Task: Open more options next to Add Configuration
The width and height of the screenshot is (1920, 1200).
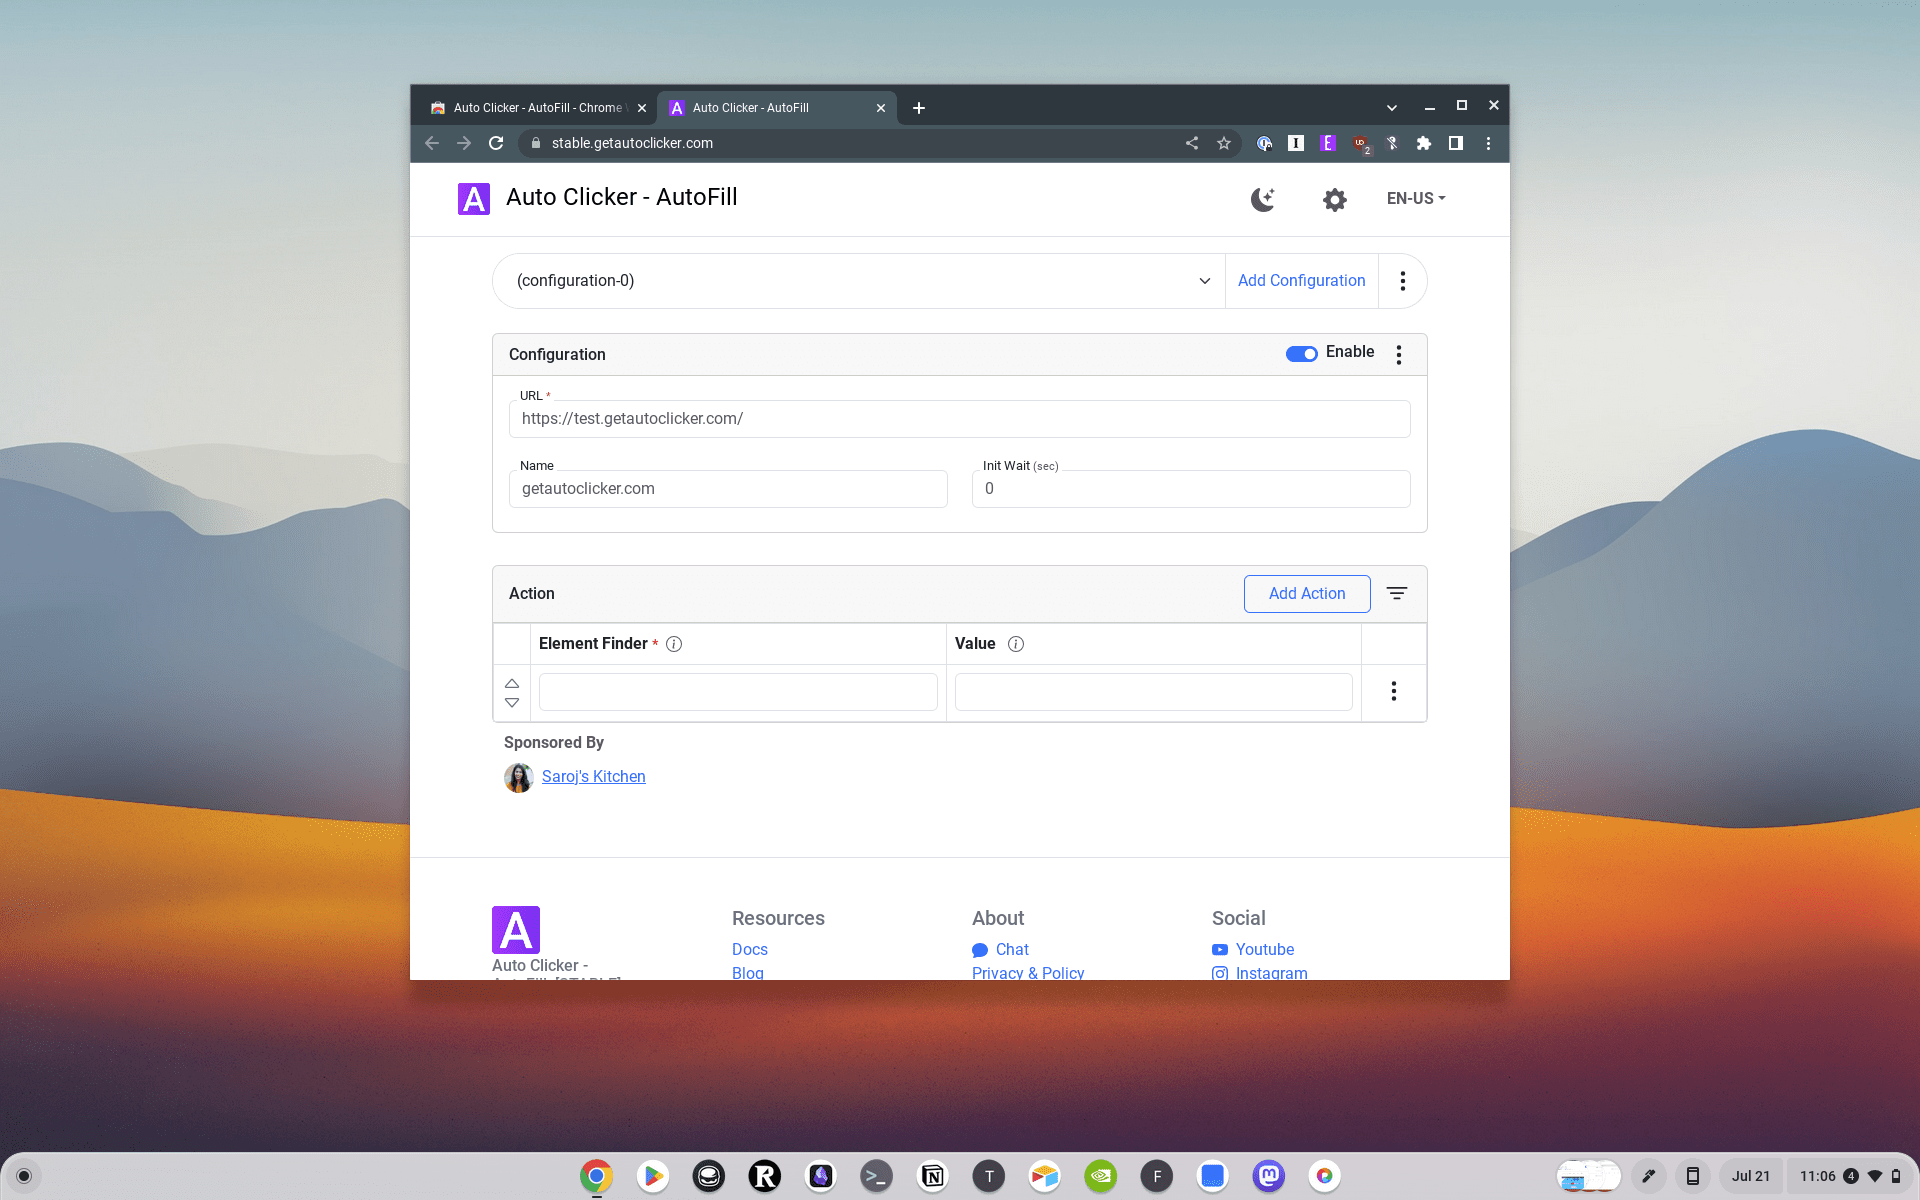Action: point(1403,281)
